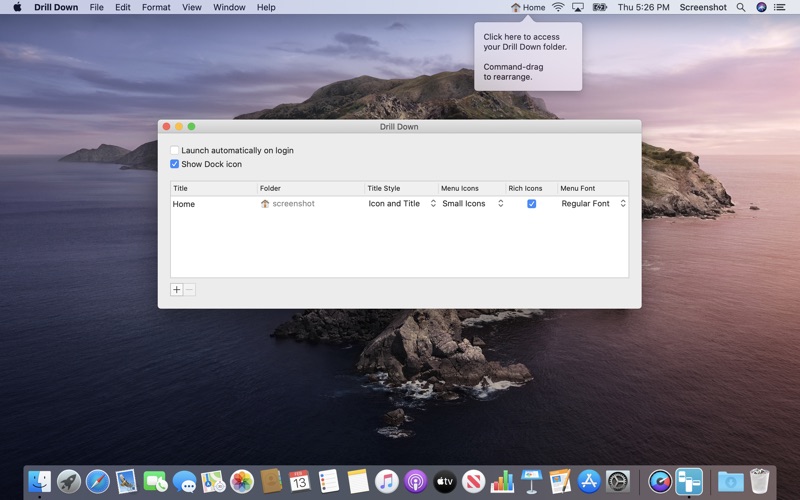800x500 pixels.
Task: Click the Menu Icons column header
Action: [x=472, y=188]
